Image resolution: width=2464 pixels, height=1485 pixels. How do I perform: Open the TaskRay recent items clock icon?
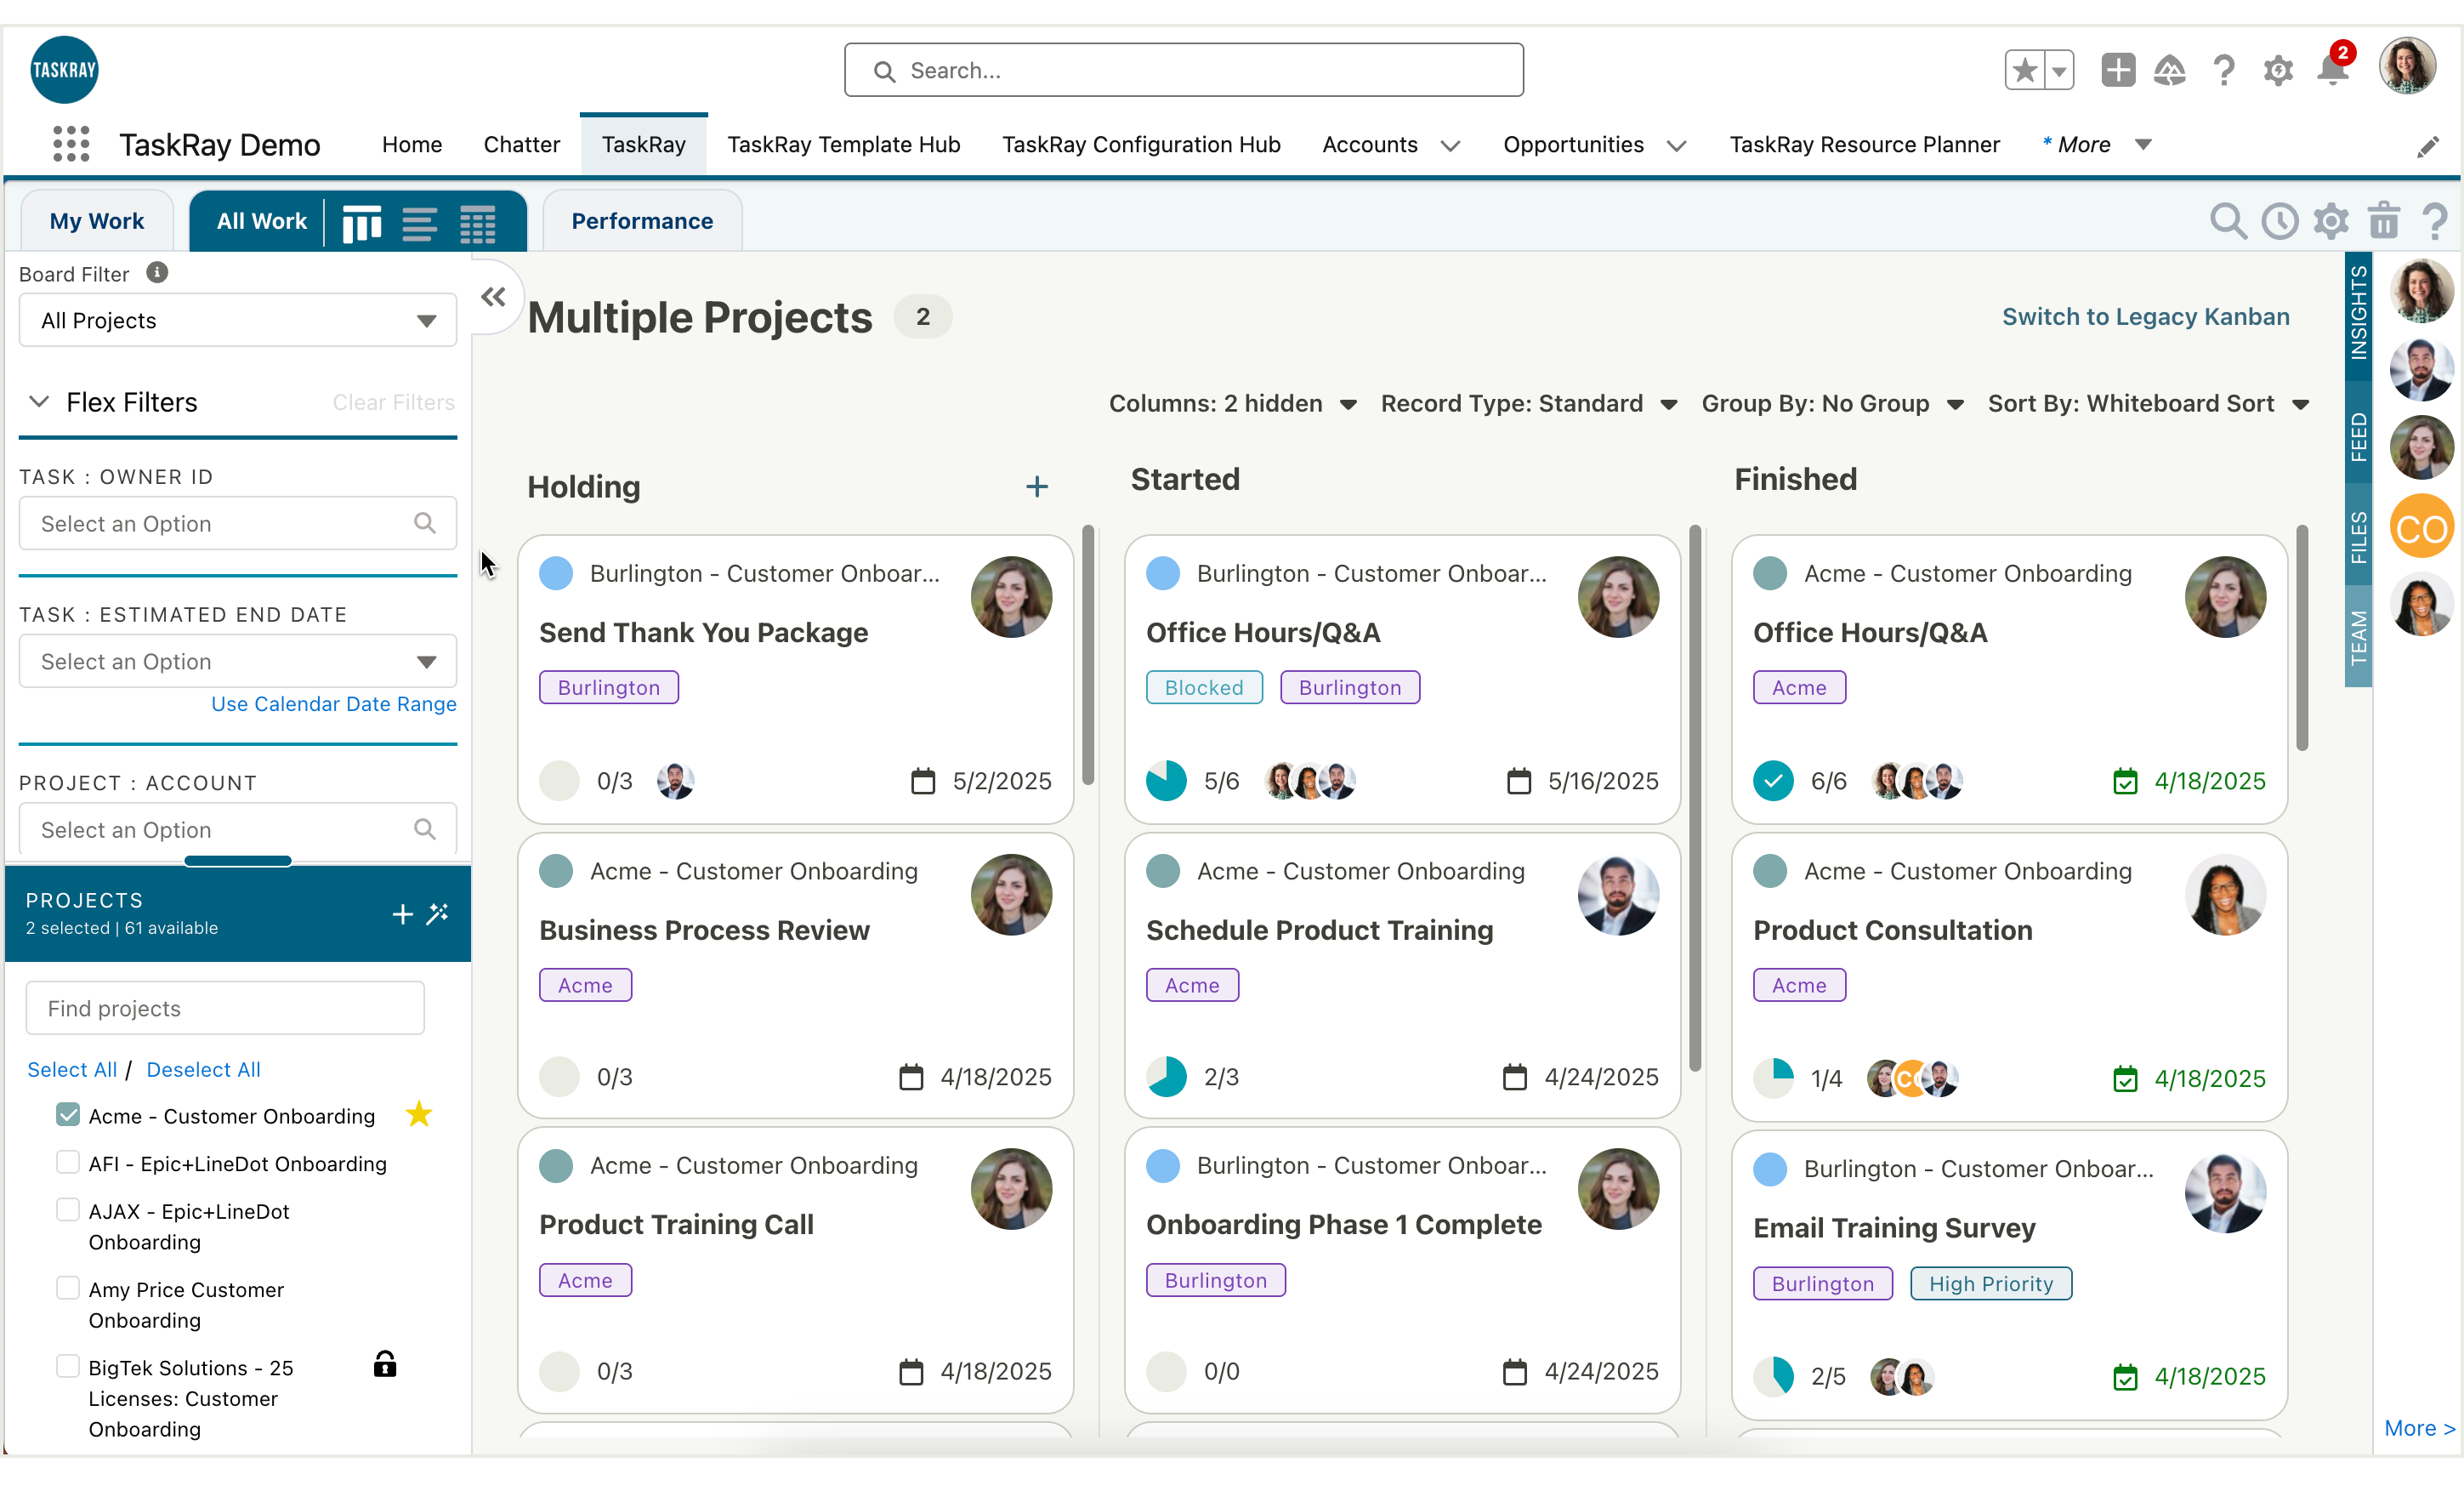(x=2280, y=221)
